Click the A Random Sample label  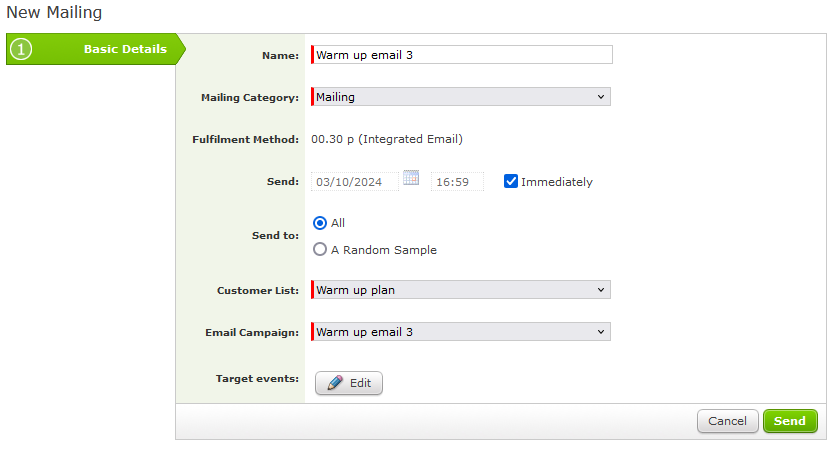(383, 250)
